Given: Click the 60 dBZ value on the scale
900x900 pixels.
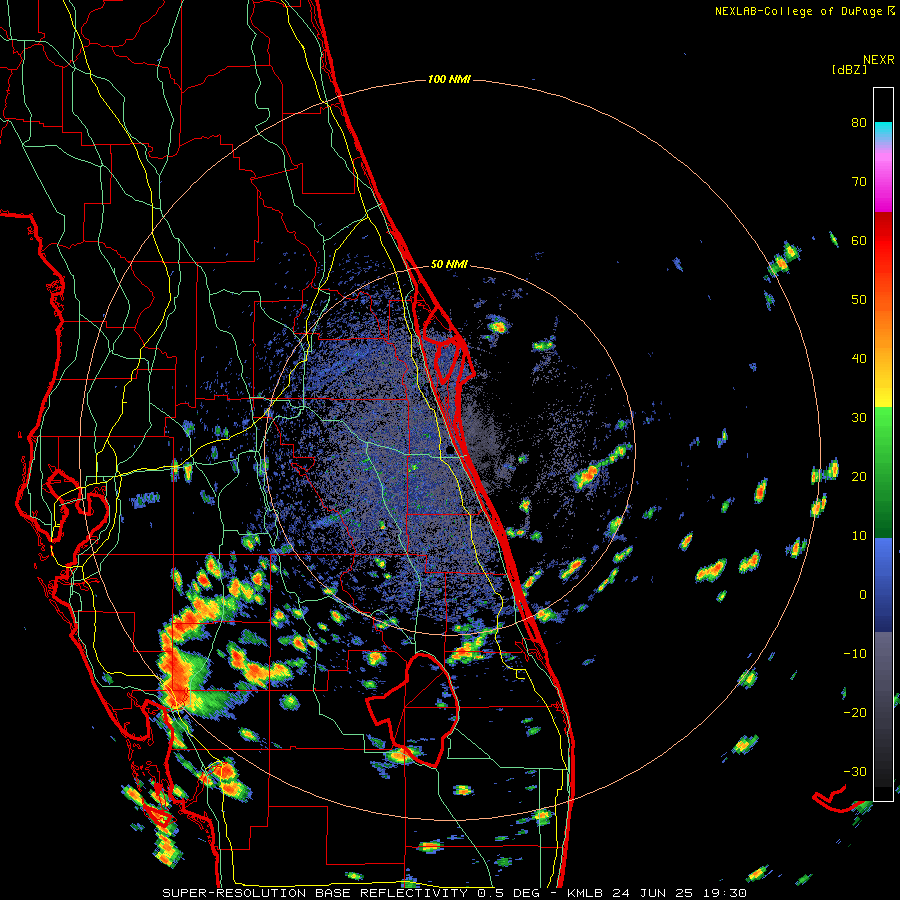Looking at the screenshot, I should (x=859, y=240).
